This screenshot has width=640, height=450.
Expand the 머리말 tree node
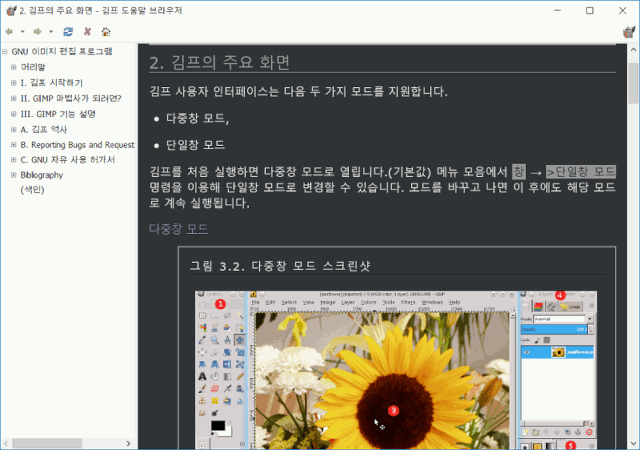[14, 67]
